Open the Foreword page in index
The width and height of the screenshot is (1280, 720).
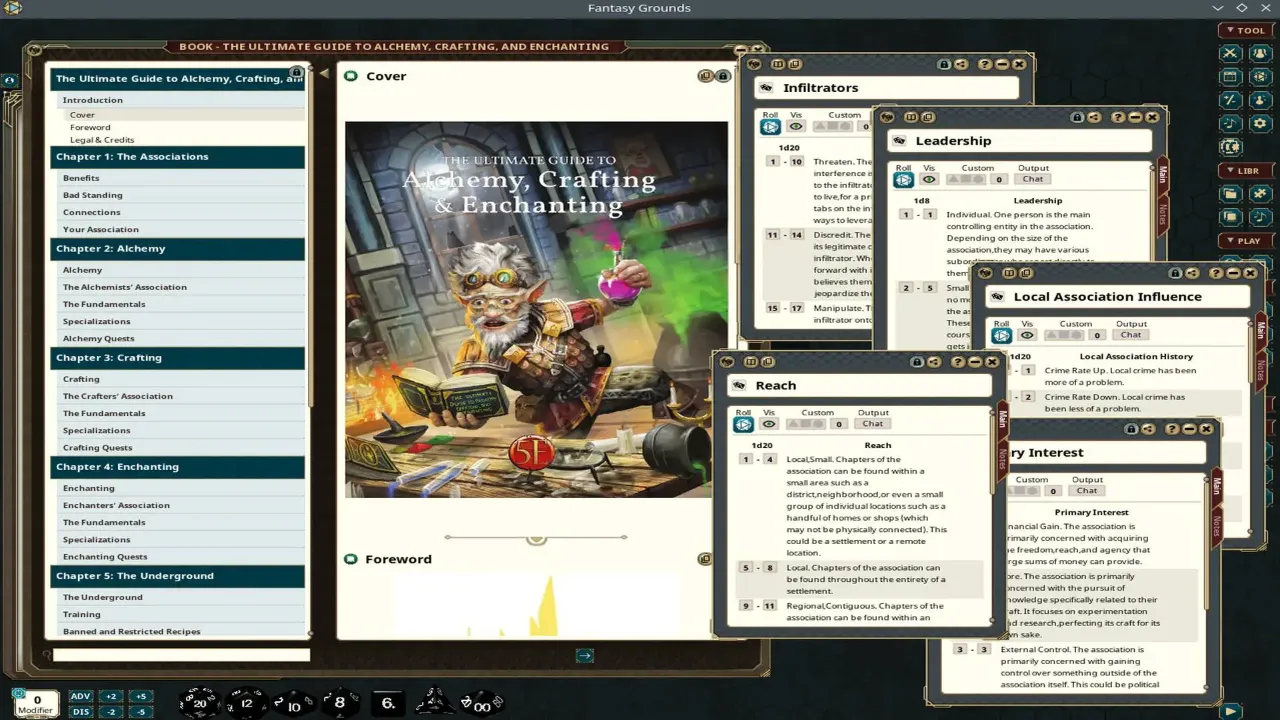90,127
